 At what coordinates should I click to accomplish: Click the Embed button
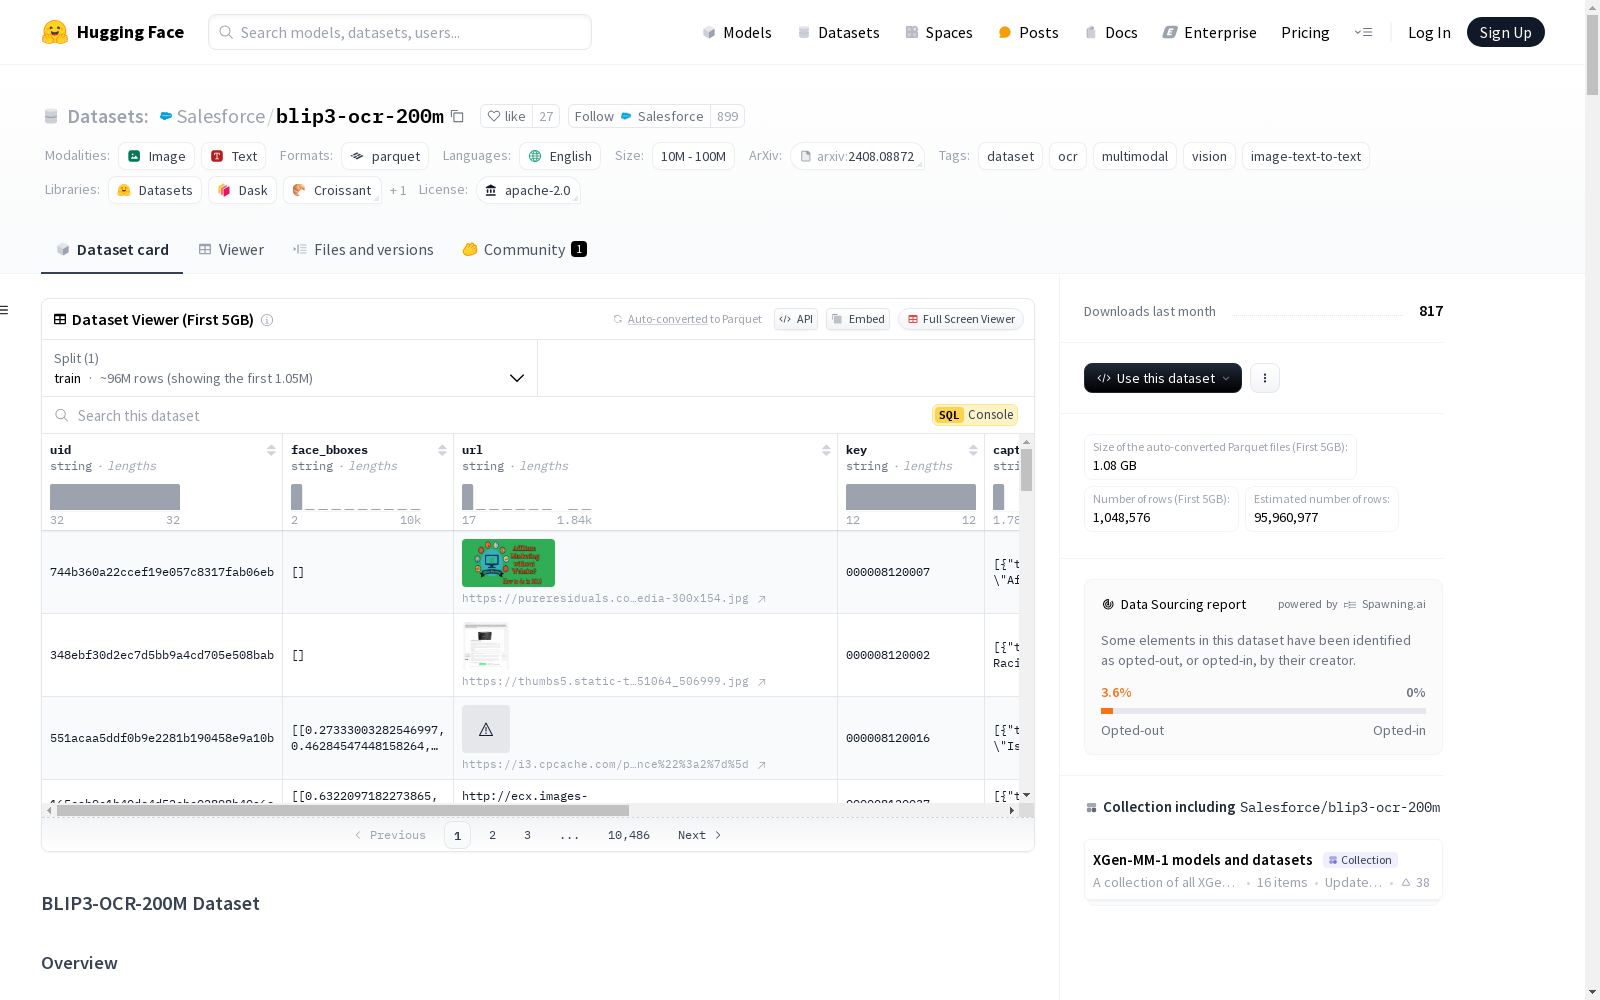858,319
